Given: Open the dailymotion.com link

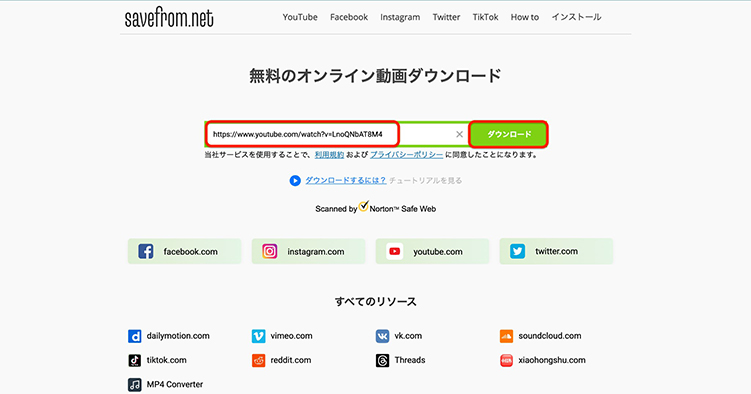Looking at the screenshot, I should click(x=178, y=336).
